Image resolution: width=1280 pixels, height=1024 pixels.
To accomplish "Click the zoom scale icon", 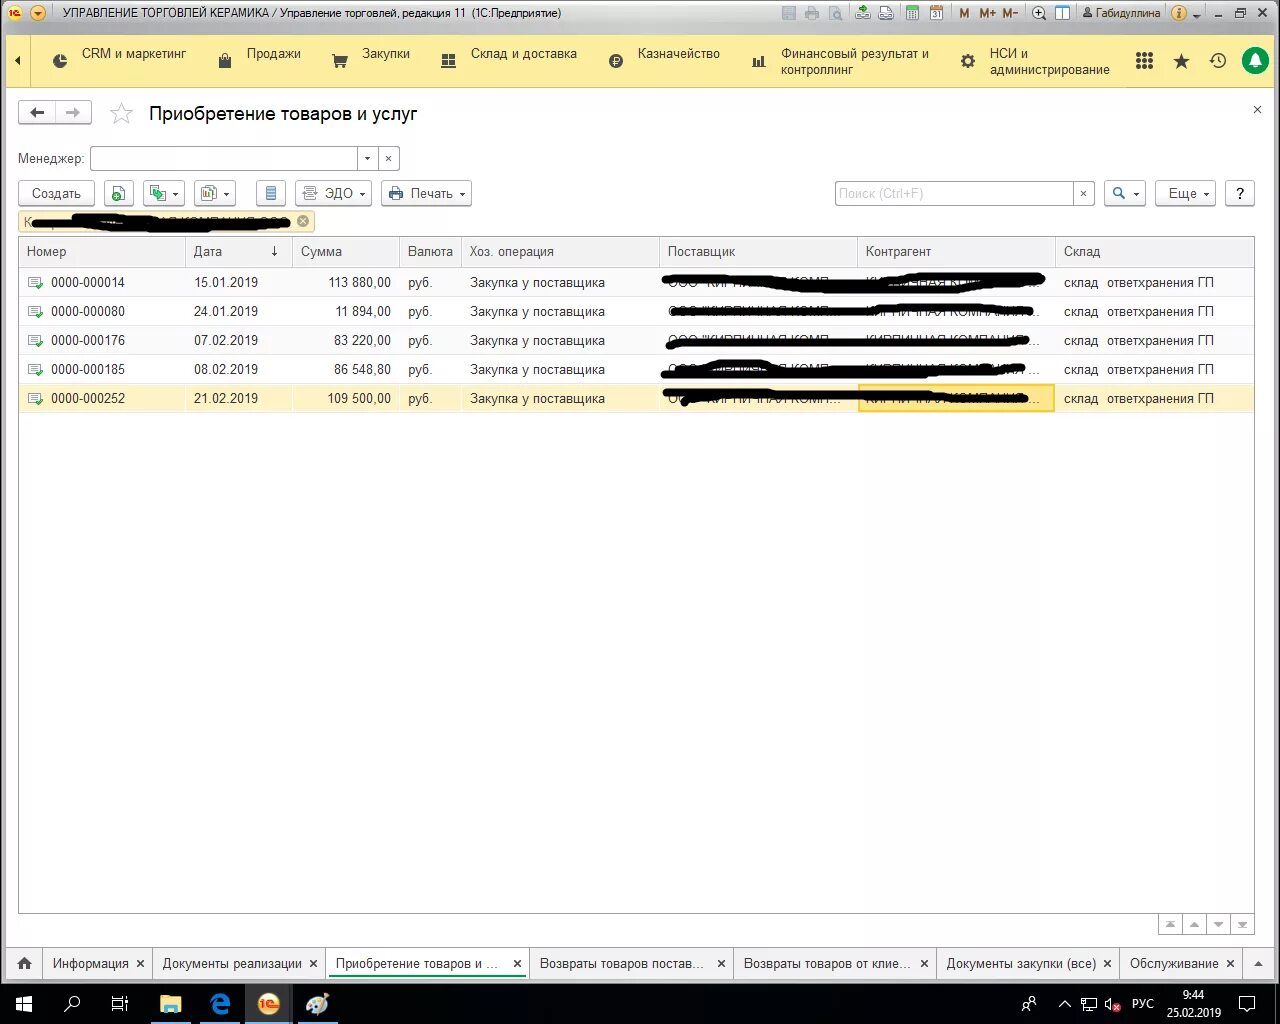I will (1039, 13).
